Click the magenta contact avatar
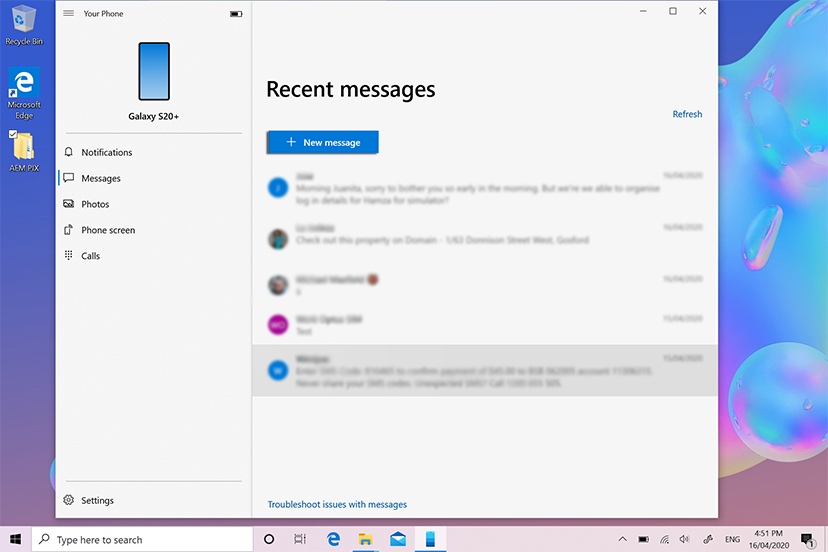Image resolution: width=828 pixels, height=552 pixels. click(278, 324)
